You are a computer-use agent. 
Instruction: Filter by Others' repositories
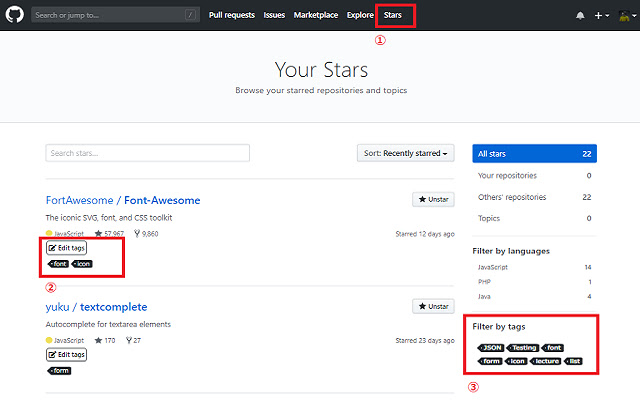coord(534,197)
